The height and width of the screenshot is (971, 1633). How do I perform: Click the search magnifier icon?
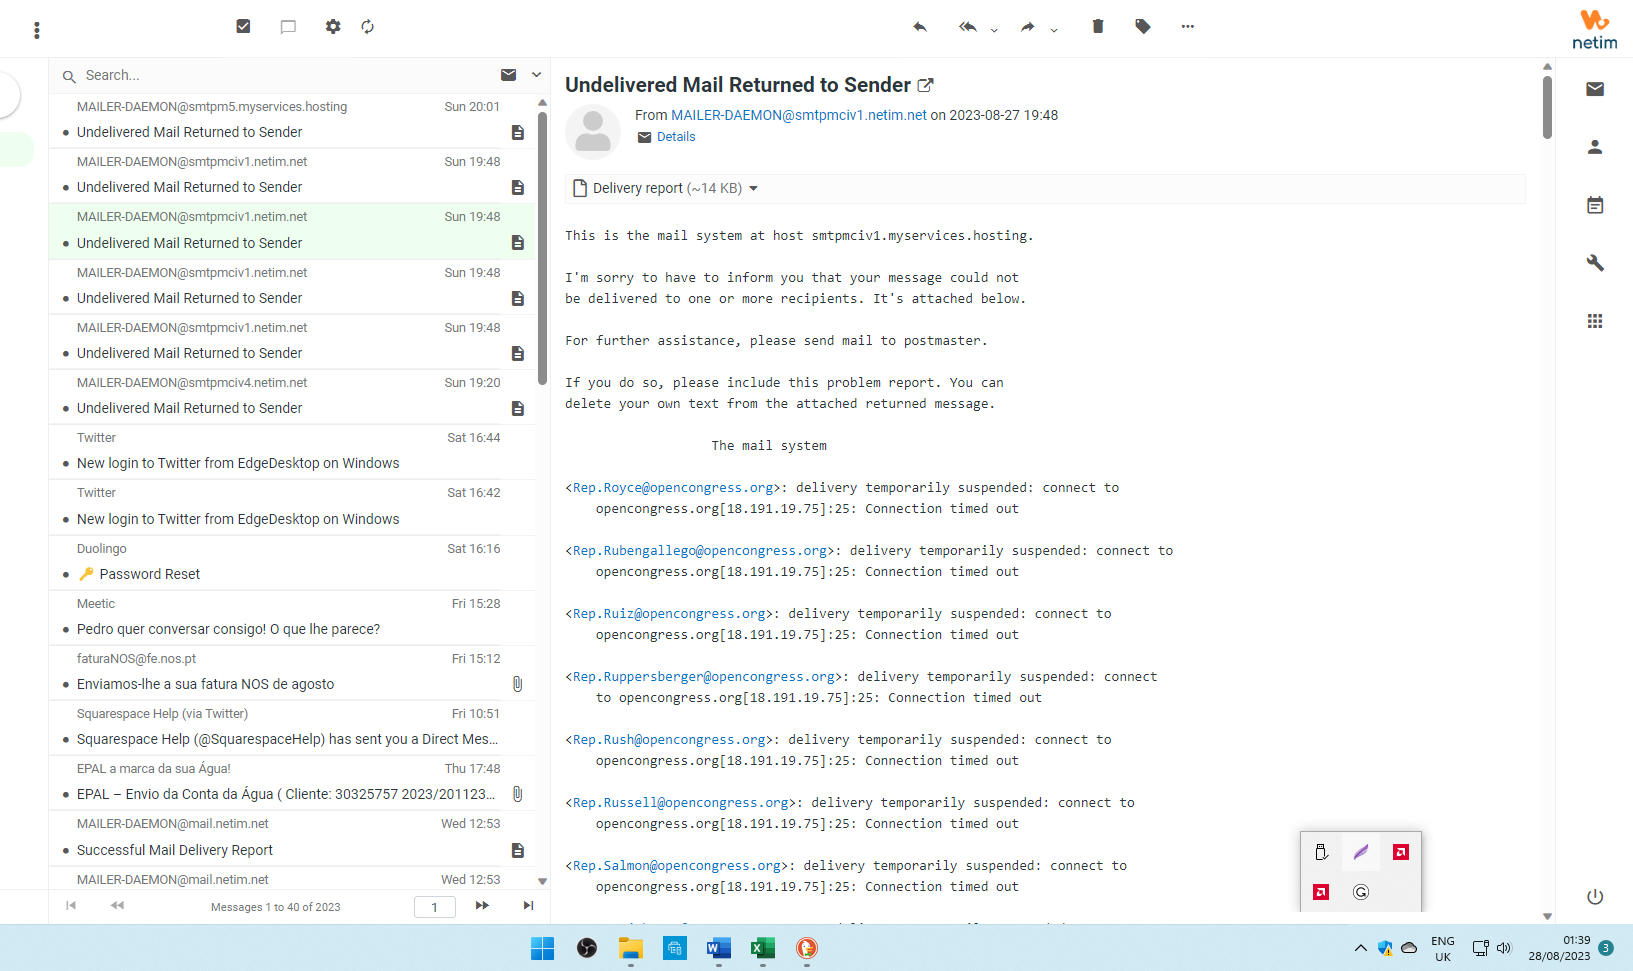pos(69,76)
